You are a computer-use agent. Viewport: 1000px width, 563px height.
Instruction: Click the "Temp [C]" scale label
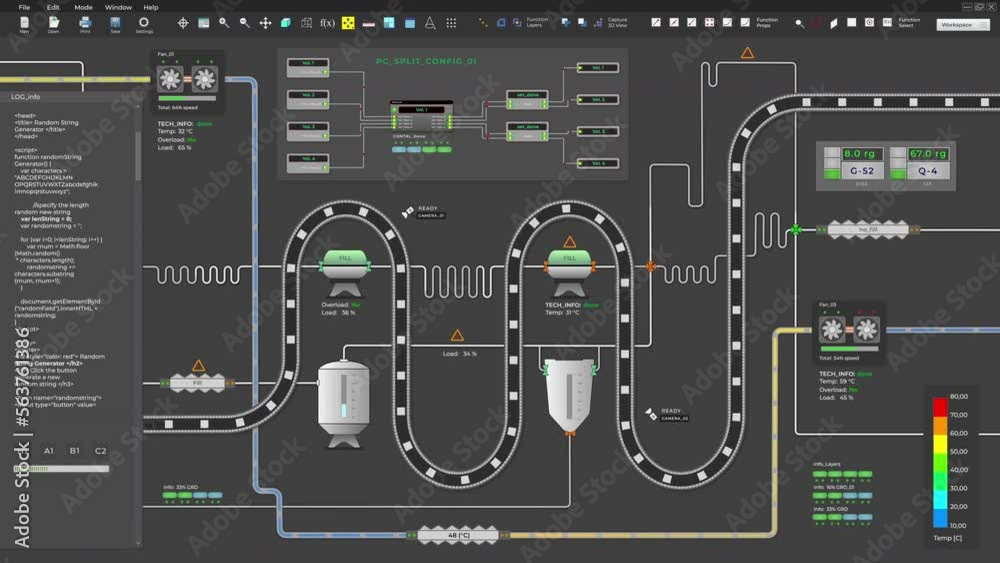pos(948,538)
